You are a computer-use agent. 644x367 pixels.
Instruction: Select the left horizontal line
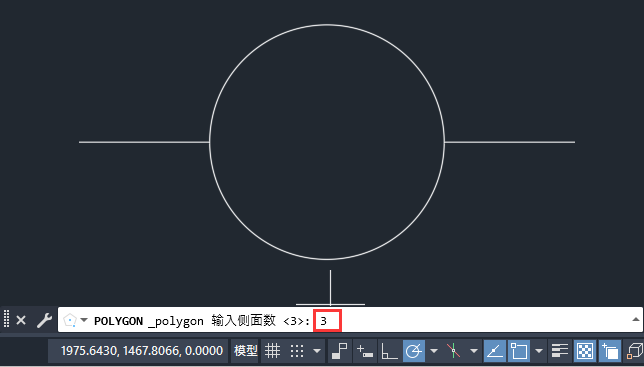144,142
